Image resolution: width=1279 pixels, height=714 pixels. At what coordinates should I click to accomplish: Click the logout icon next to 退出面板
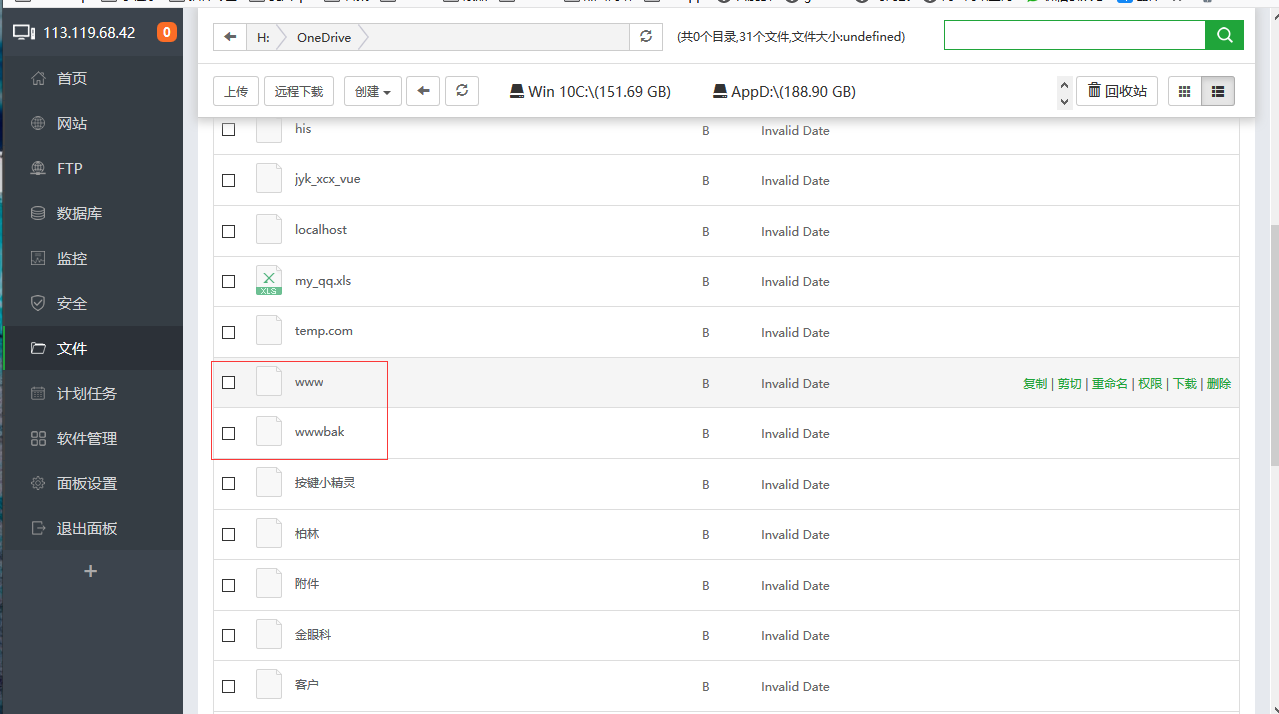[x=38, y=528]
